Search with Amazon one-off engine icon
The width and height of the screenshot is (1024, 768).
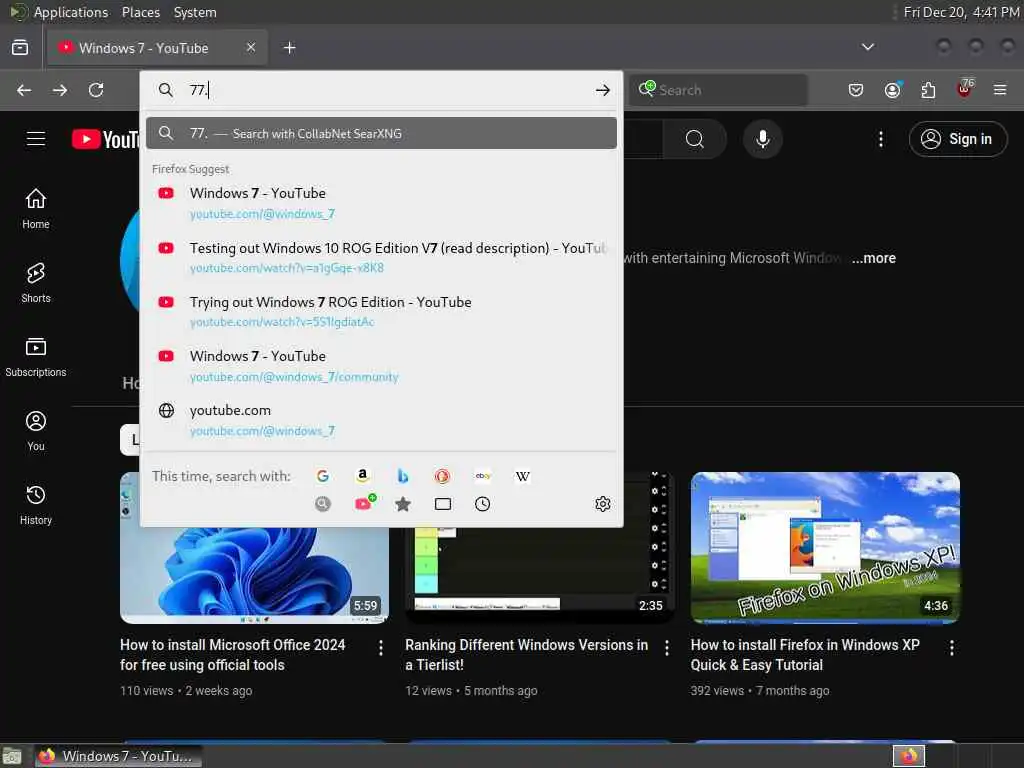click(362, 476)
